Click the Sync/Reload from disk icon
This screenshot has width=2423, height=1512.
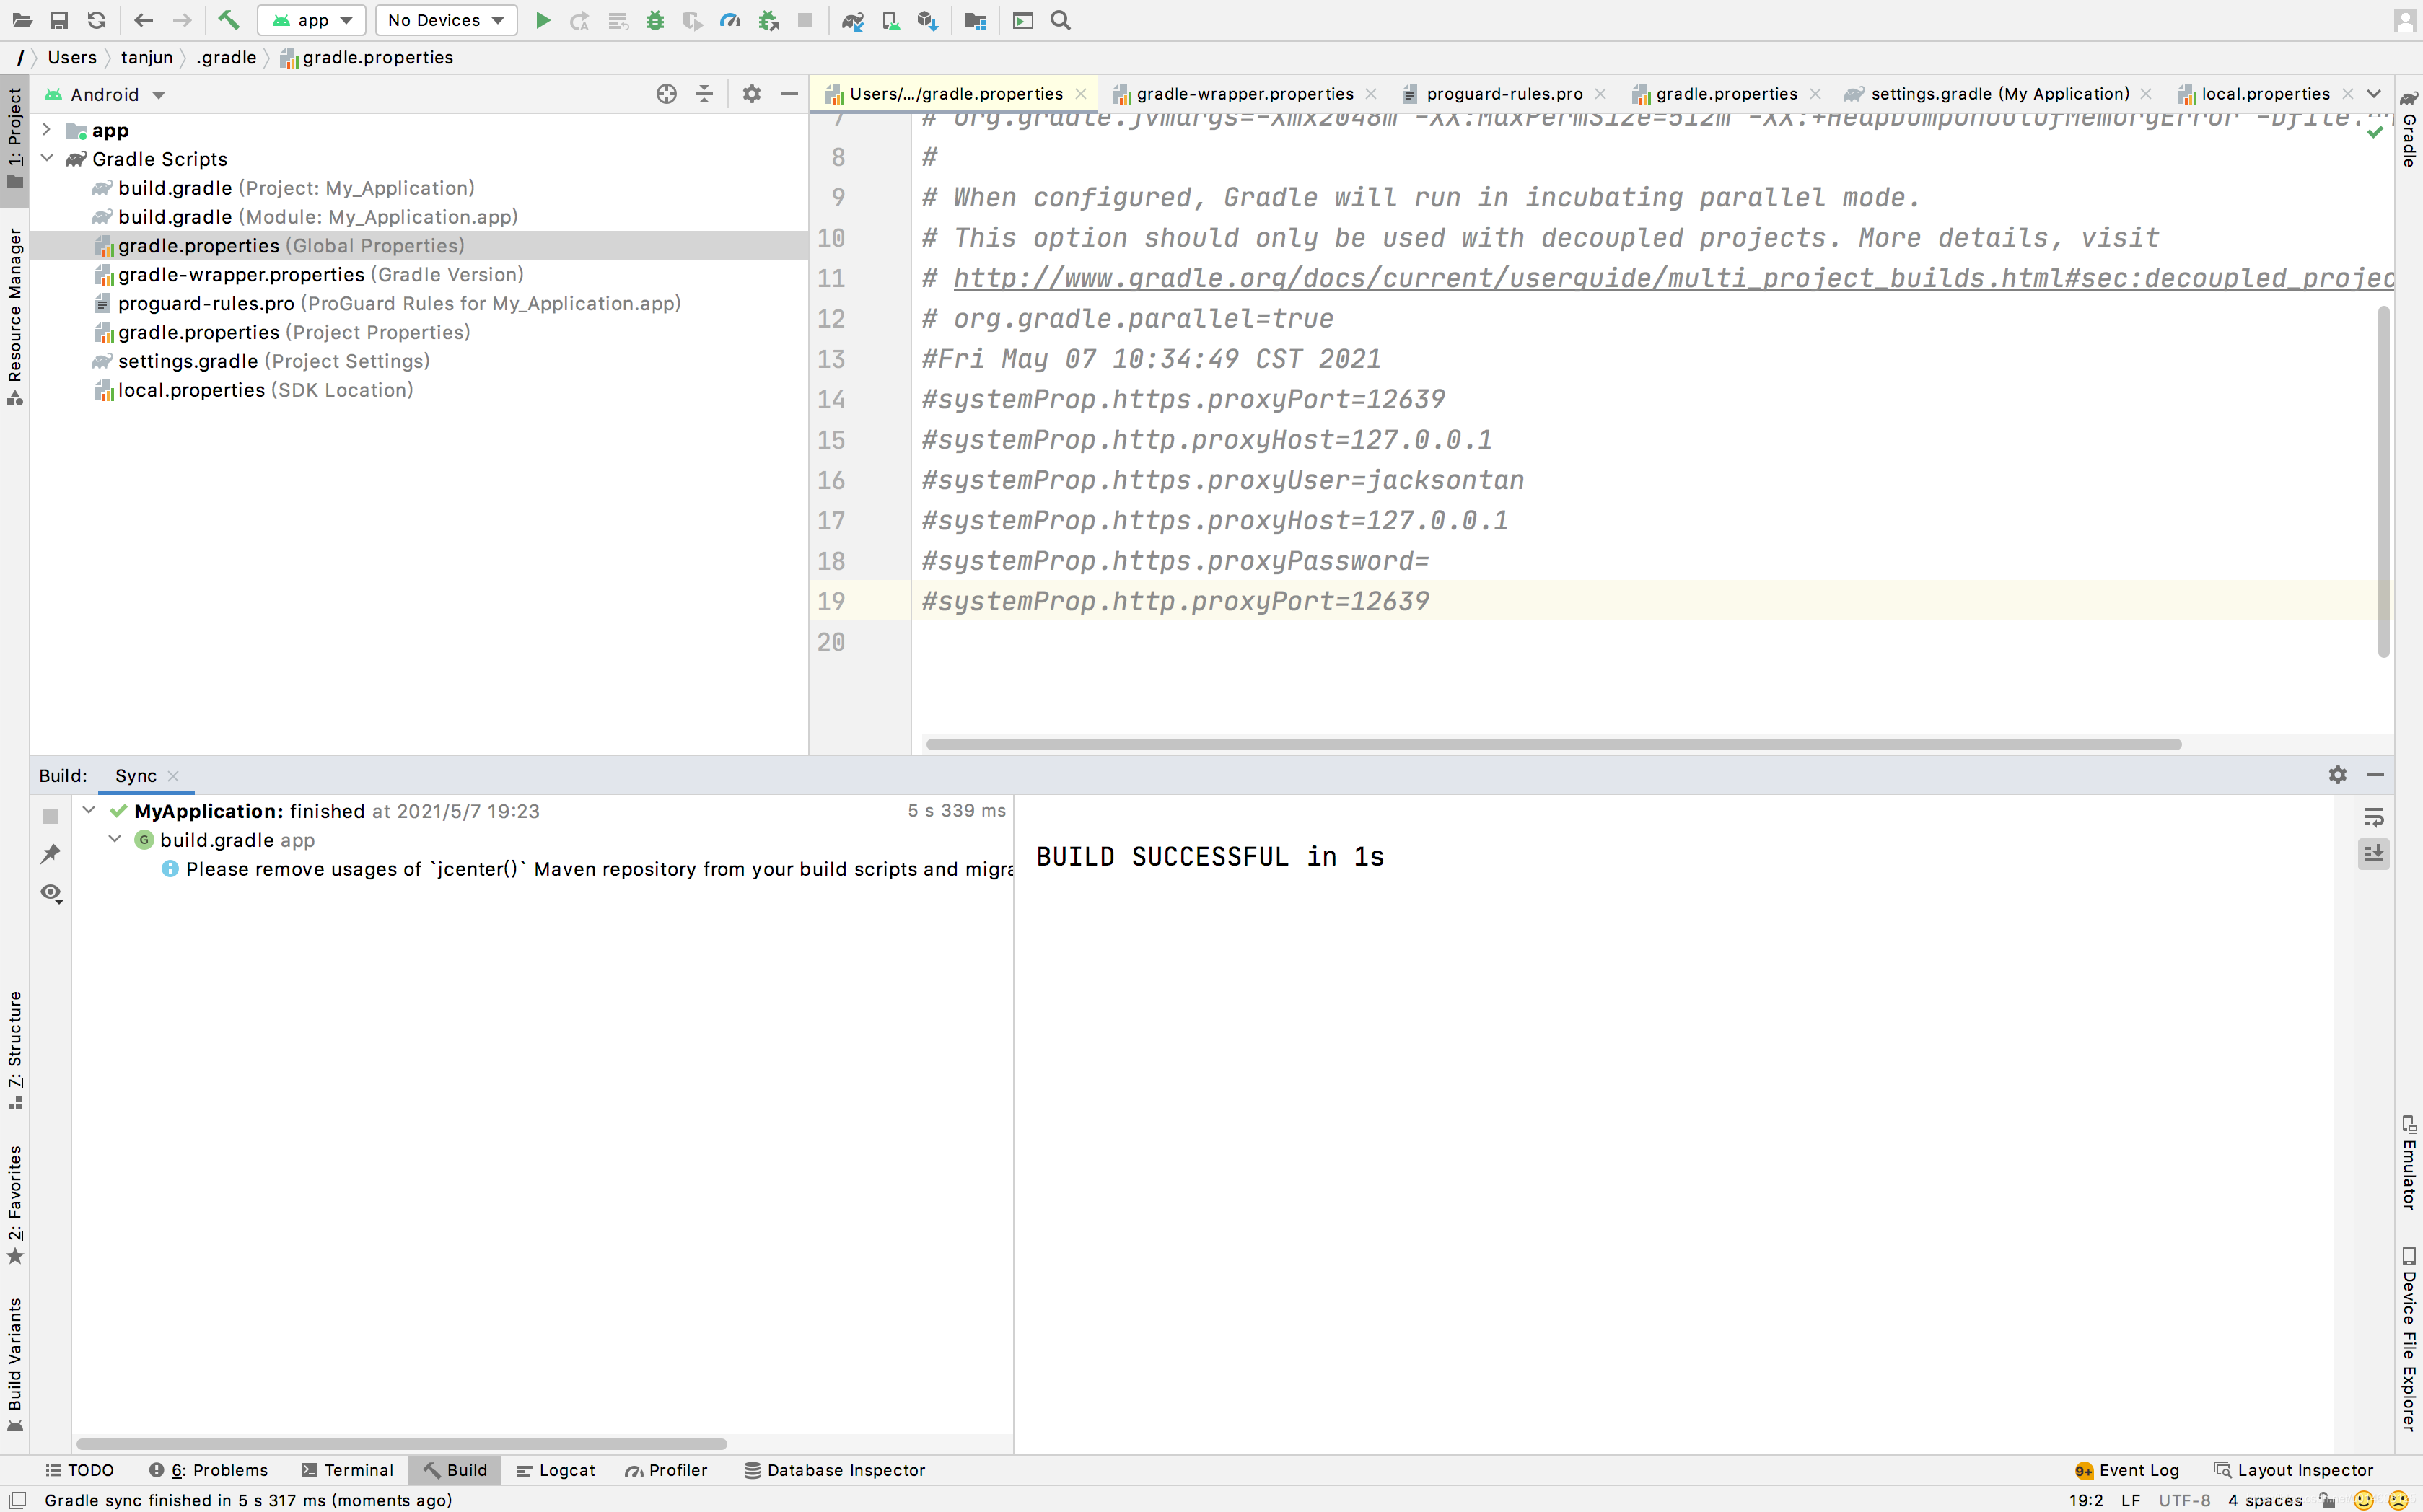(x=97, y=20)
